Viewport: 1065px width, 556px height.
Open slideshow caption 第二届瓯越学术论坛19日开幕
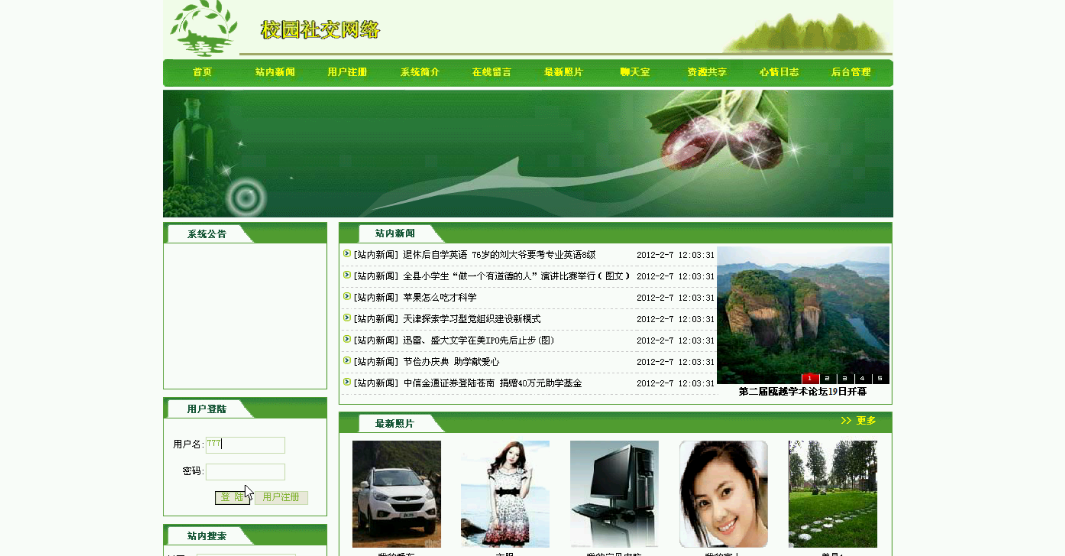[803, 392]
